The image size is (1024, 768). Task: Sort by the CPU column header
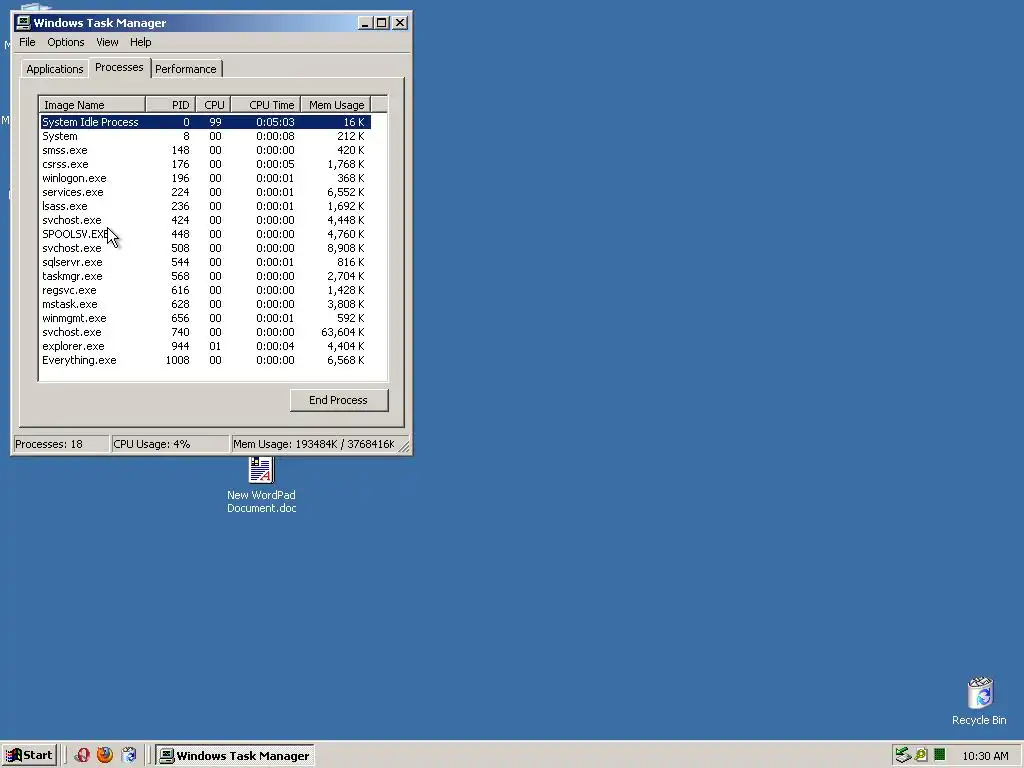[213, 104]
